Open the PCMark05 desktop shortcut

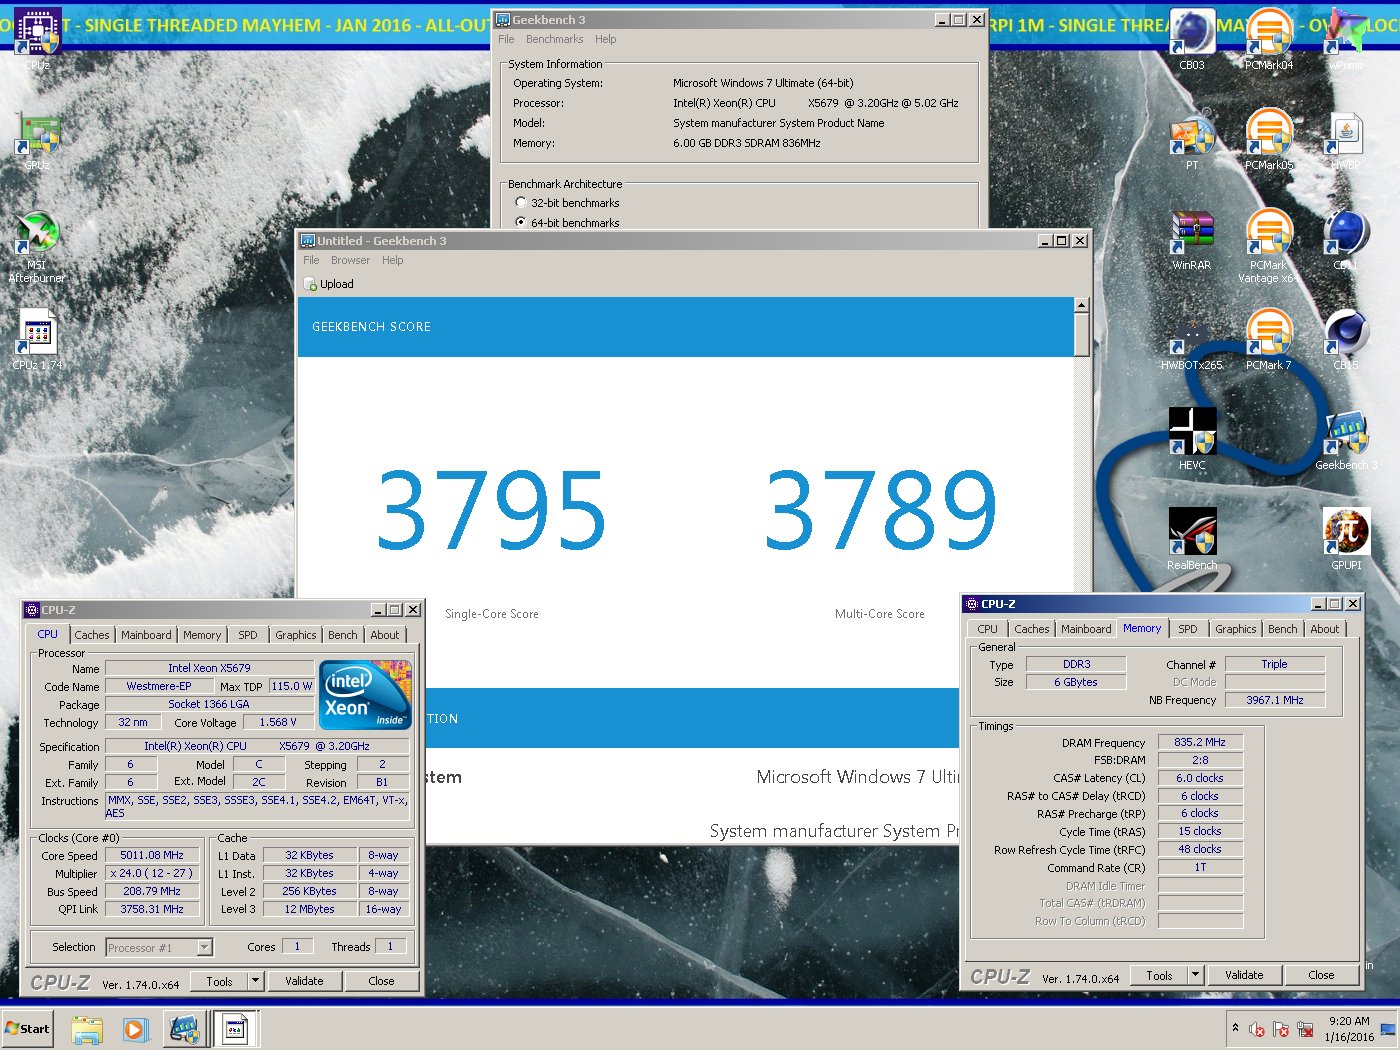[x=1269, y=137]
